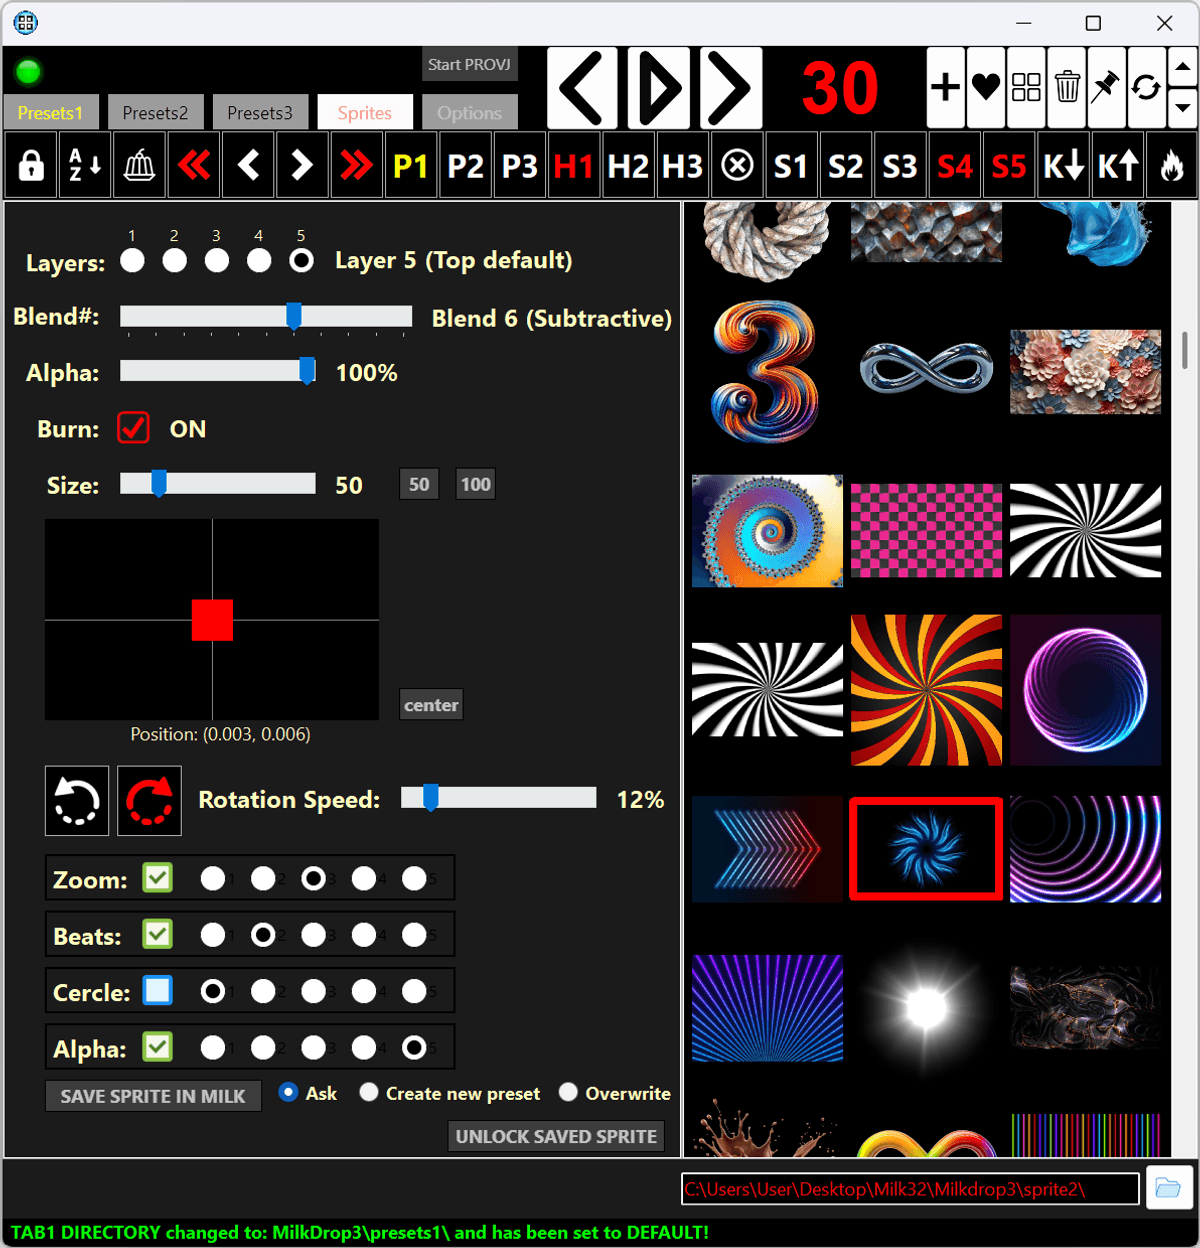Click the down arrow stepper at top right
1200x1248 pixels.
[x=1182, y=107]
